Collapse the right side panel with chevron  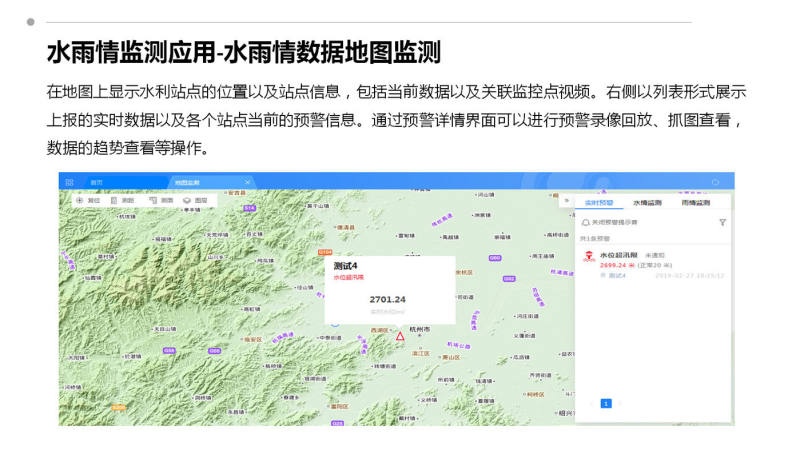[x=567, y=202]
